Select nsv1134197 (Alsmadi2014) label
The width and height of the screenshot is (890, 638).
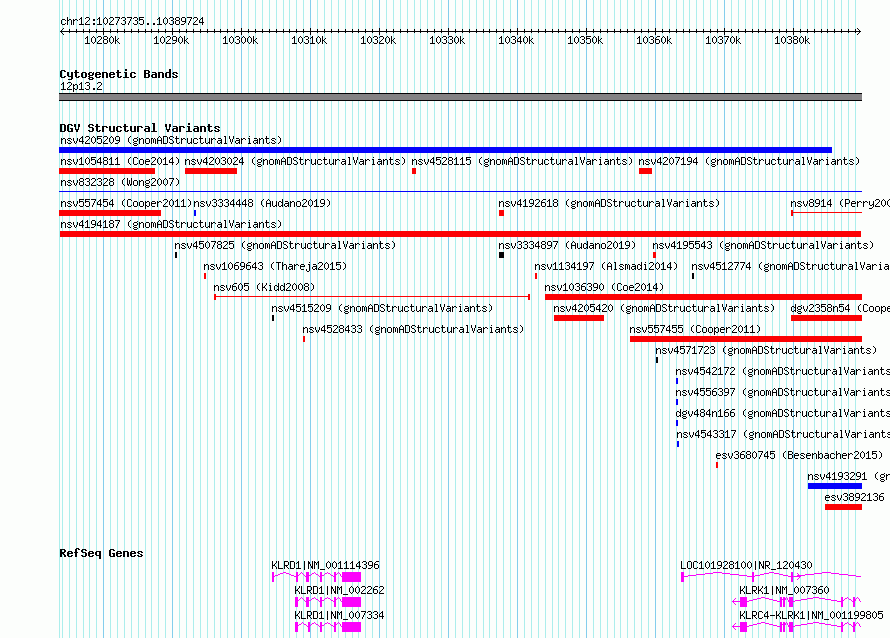[x=606, y=266]
